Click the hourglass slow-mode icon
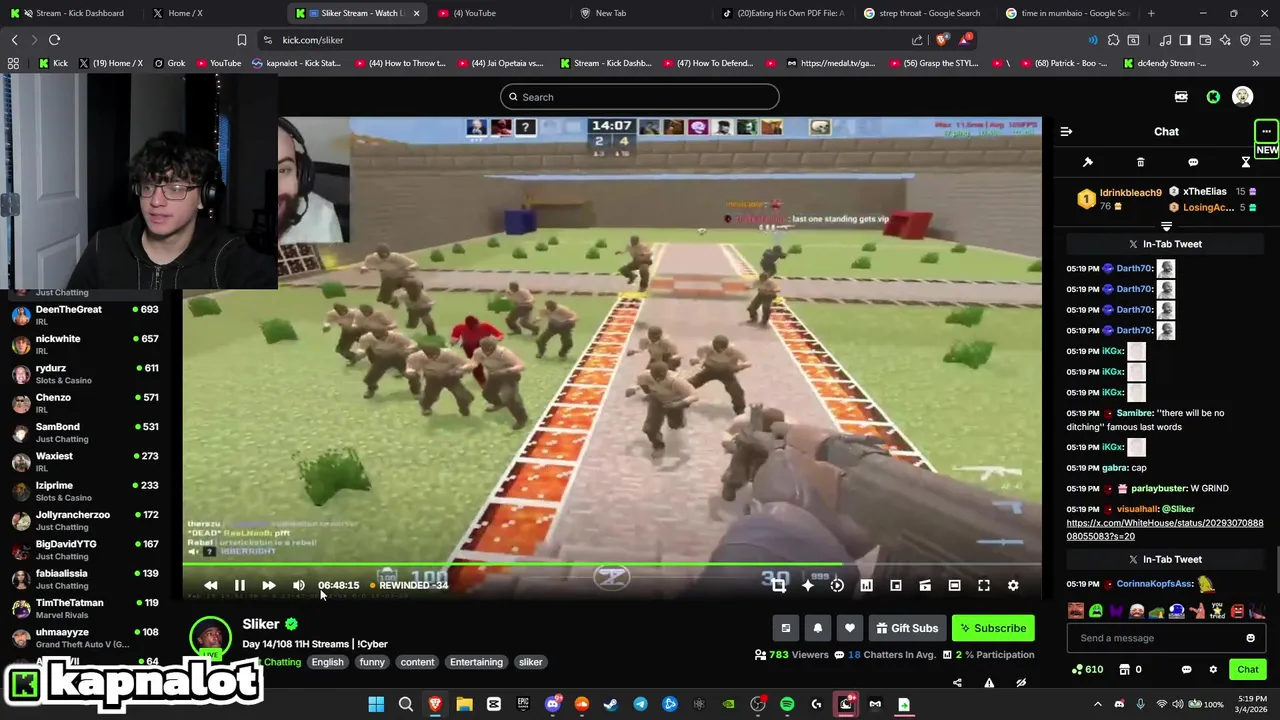 click(1246, 162)
